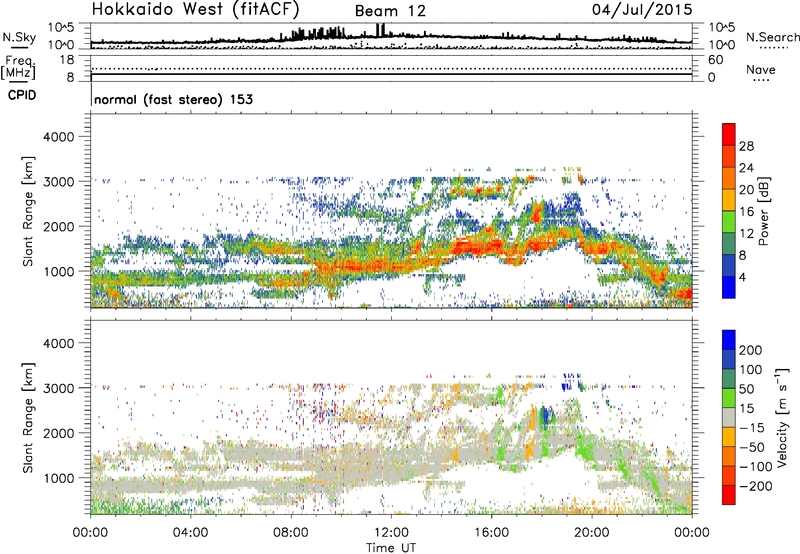800x554 pixels.
Task: Click the '12:00' time tick label
Action: coord(391,533)
